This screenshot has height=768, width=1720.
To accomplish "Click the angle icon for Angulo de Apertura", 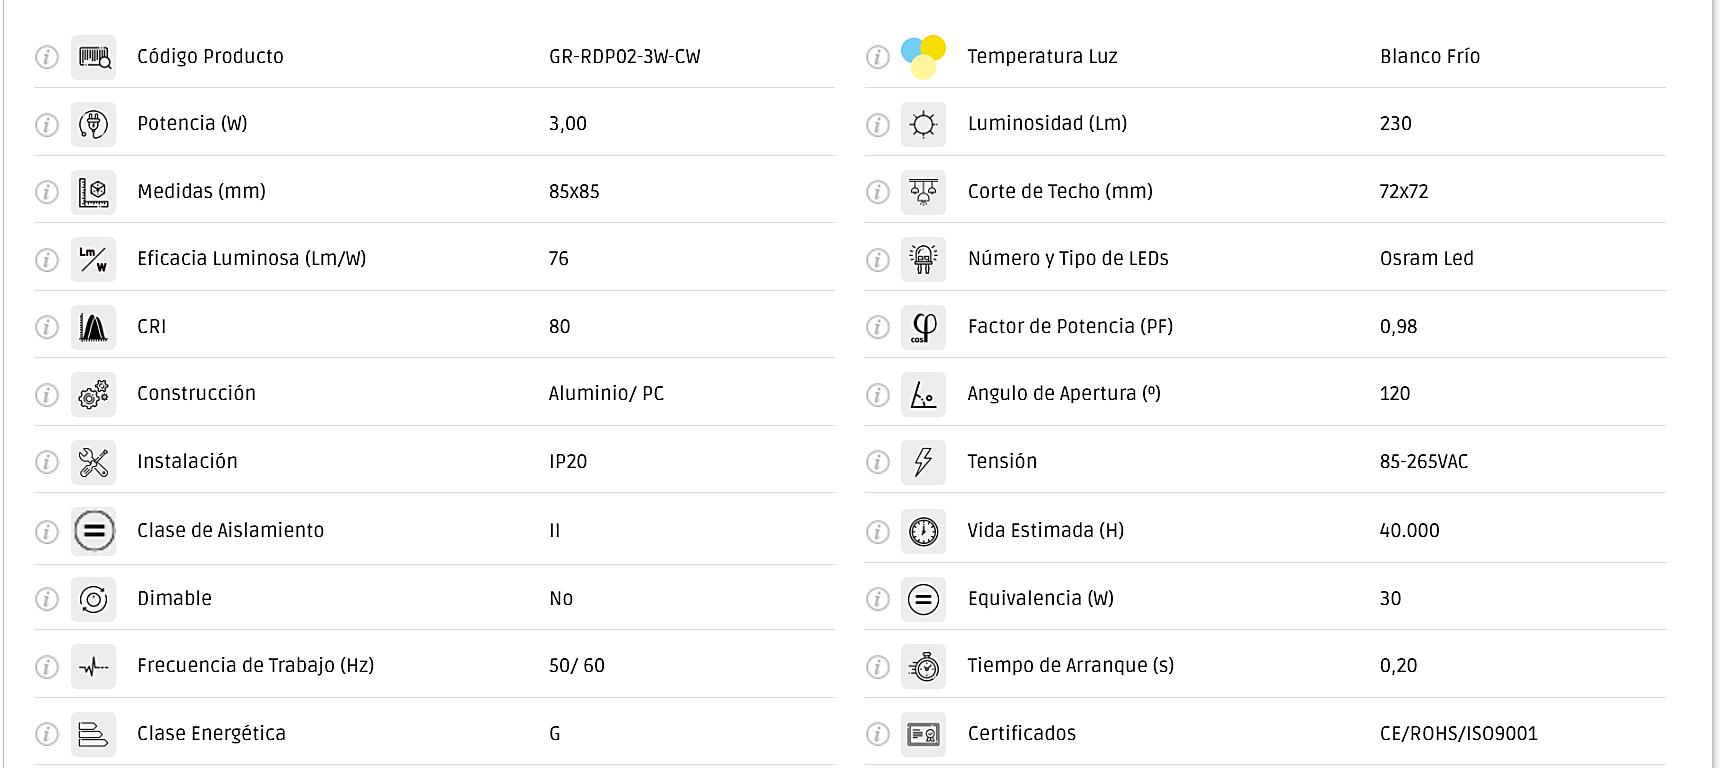I will point(923,395).
